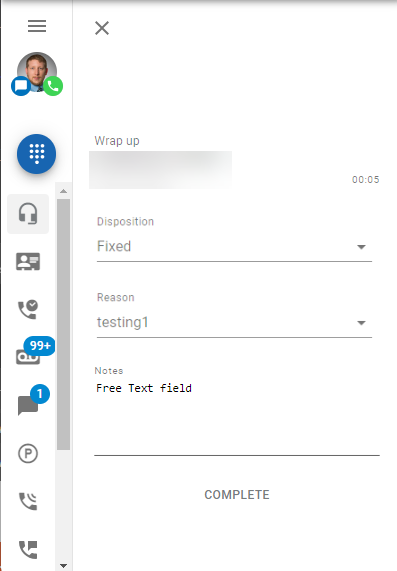Click the blue dialpad button

click(36, 154)
